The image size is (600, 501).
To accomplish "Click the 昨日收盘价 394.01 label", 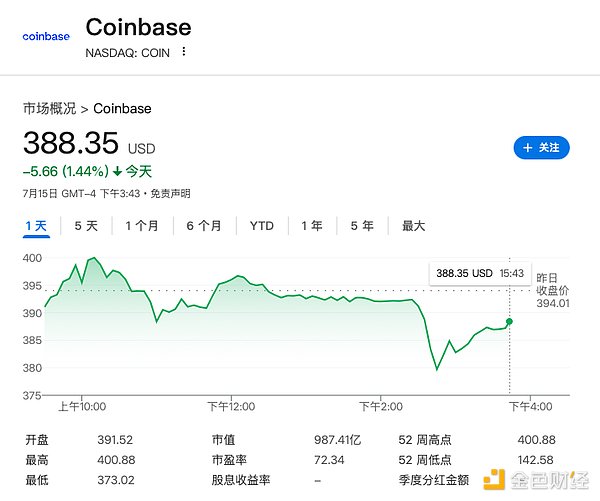I will (552, 289).
